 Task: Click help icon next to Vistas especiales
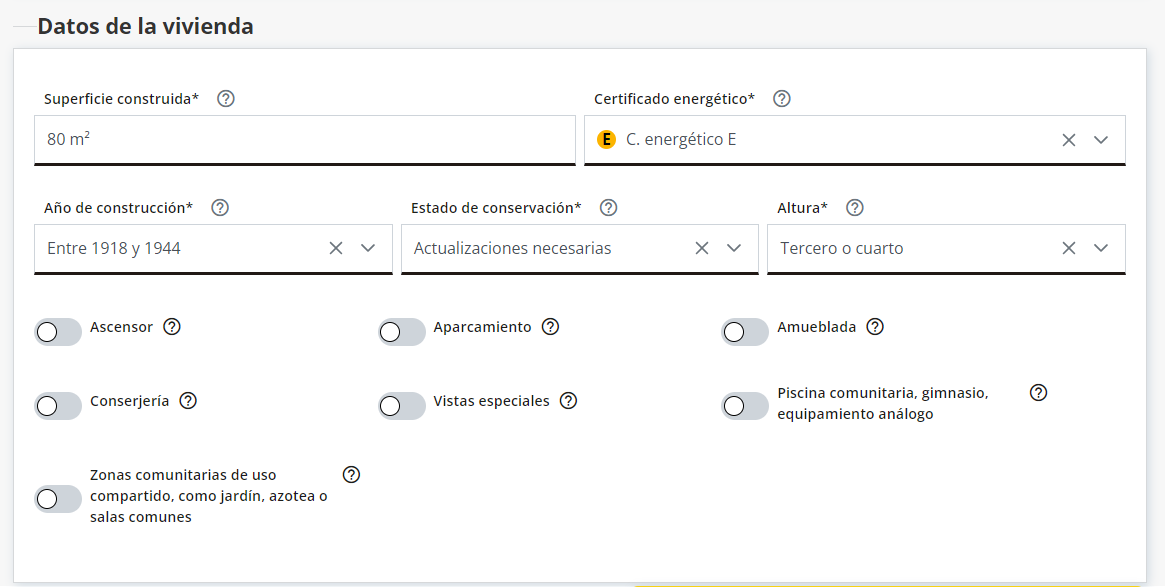point(568,401)
